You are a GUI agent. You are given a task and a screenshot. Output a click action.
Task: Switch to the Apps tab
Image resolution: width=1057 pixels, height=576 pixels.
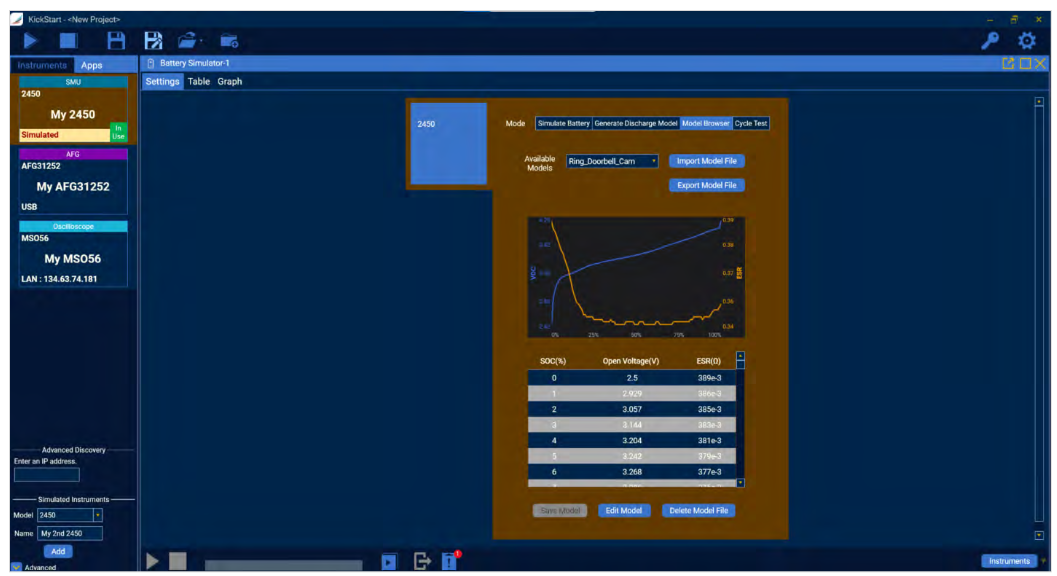point(91,65)
